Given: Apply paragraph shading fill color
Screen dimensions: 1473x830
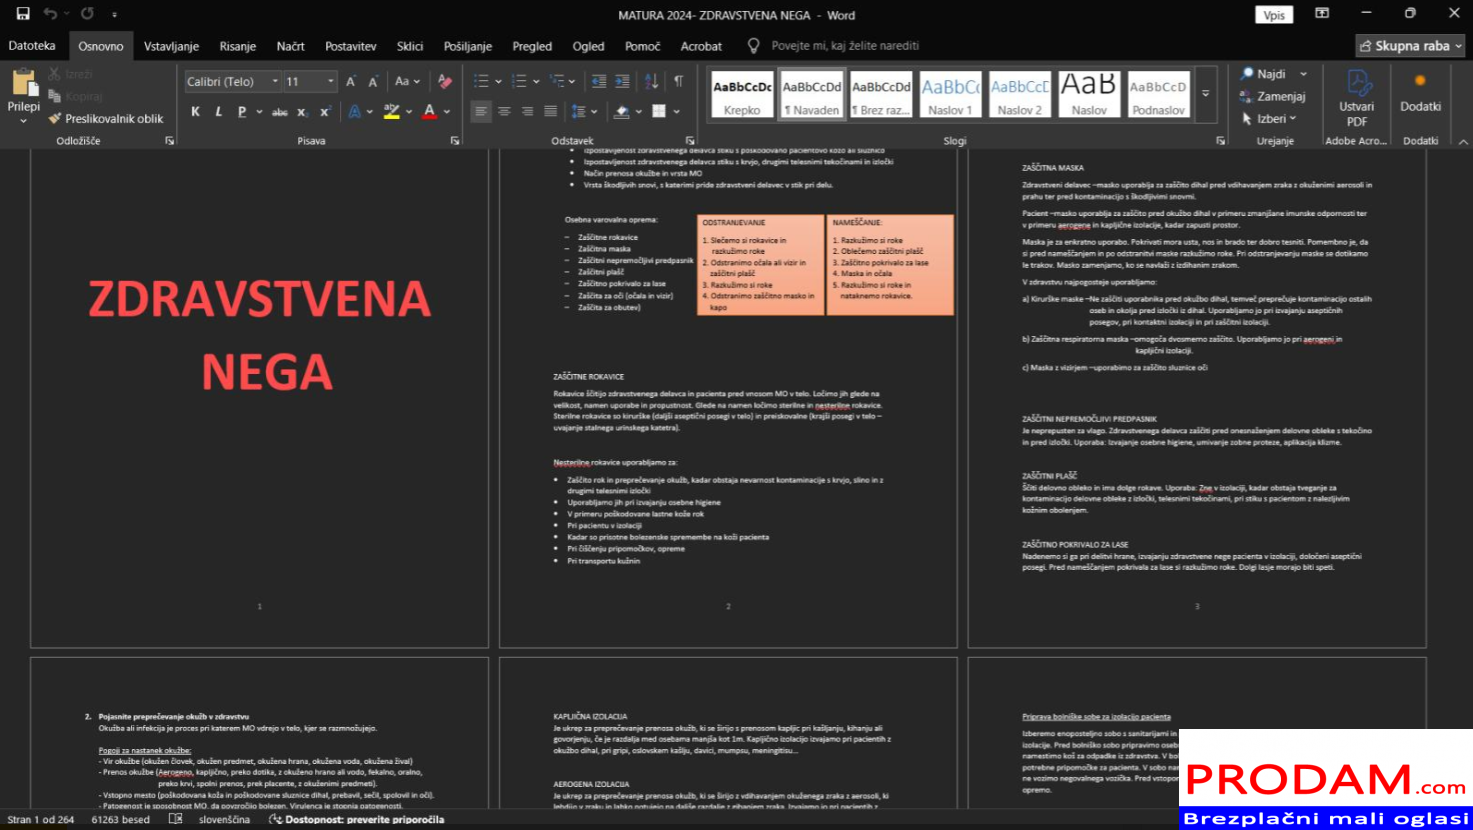Looking at the screenshot, I should [621, 112].
